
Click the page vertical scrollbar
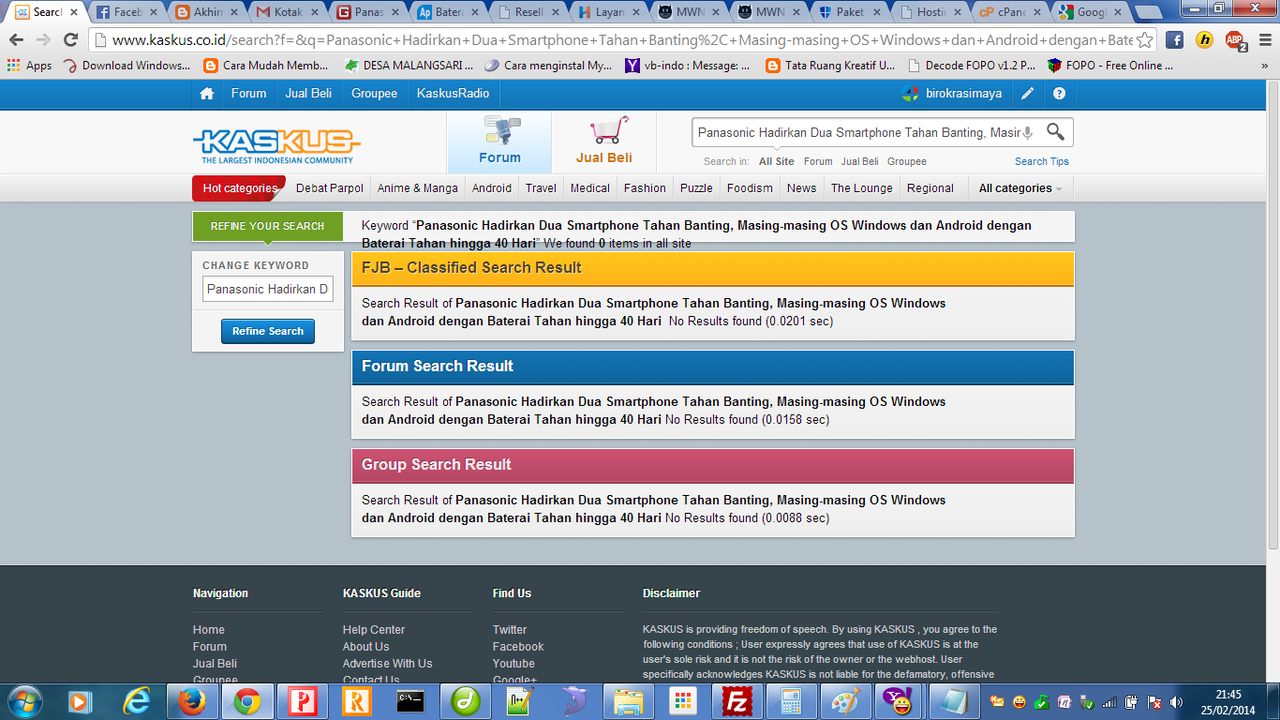pos(1272,315)
